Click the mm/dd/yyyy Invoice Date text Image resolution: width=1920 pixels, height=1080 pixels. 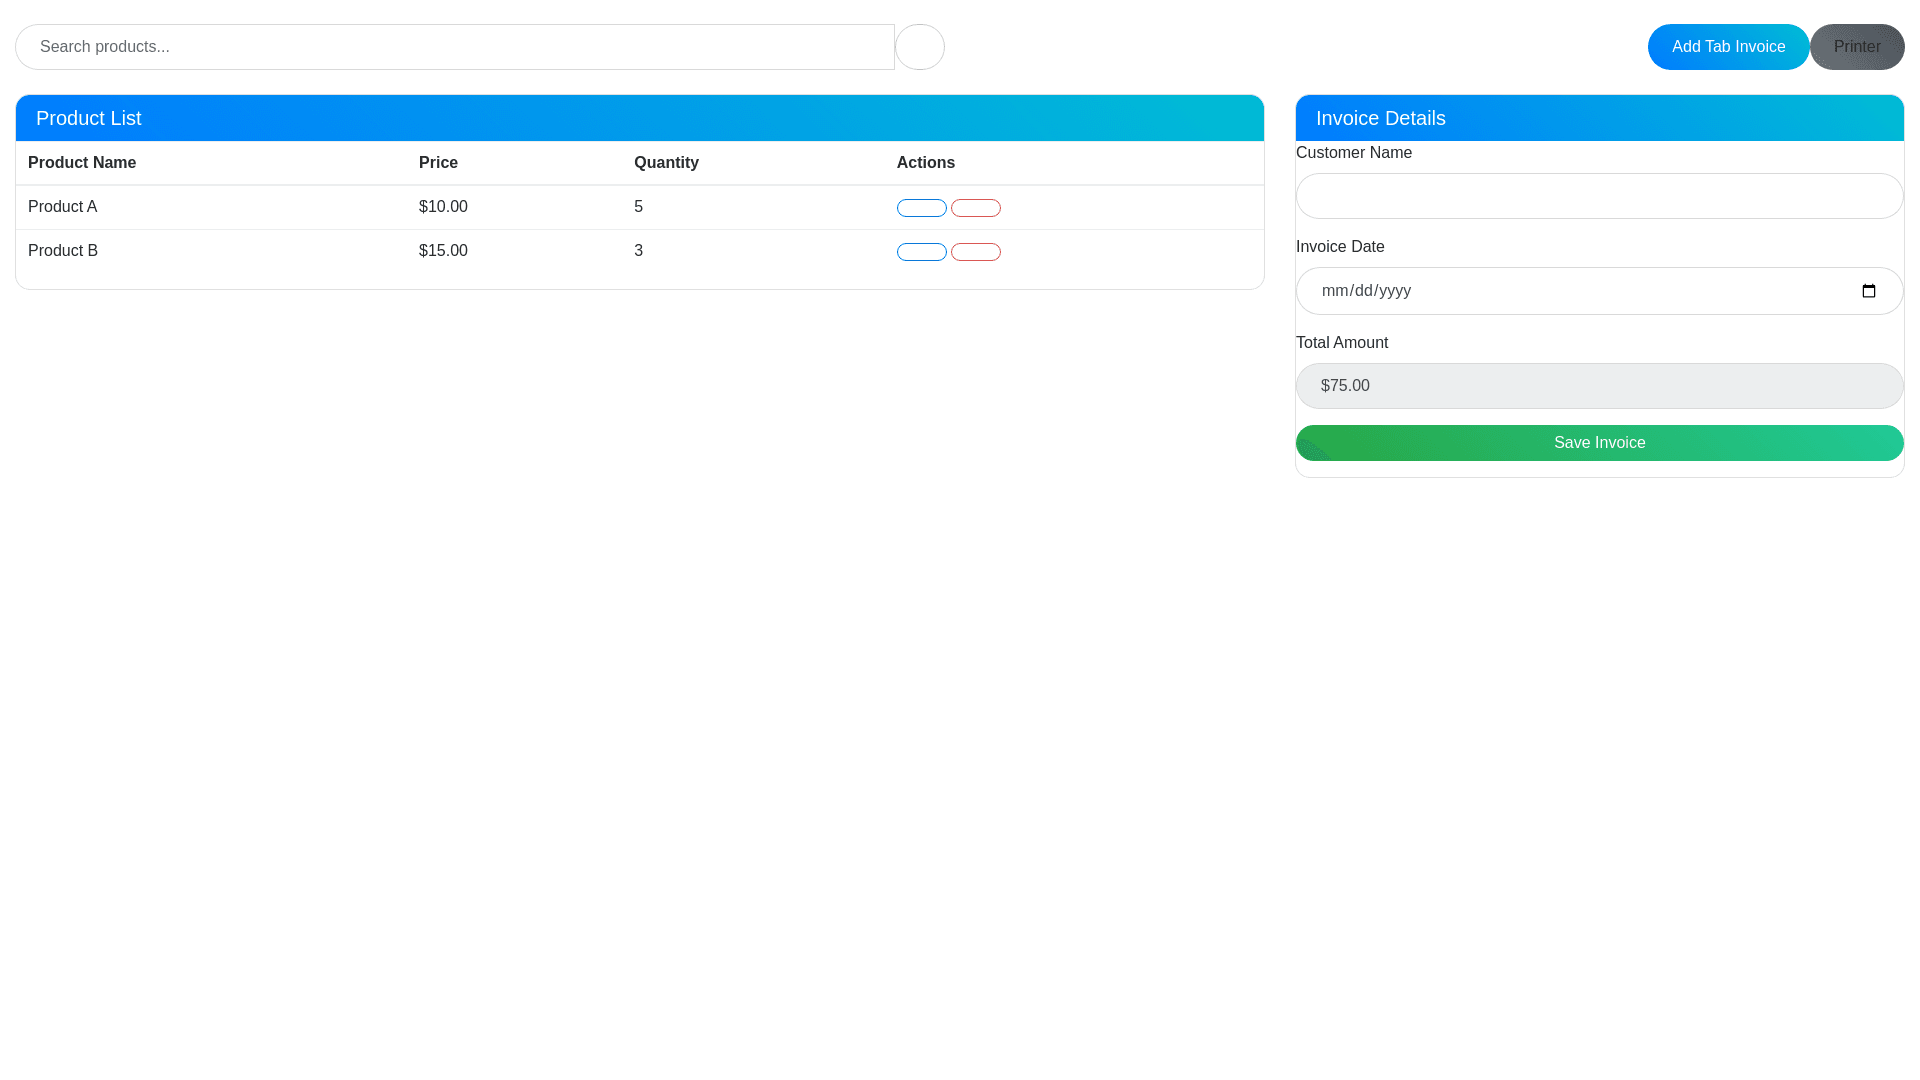click(x=1366, y=291)
